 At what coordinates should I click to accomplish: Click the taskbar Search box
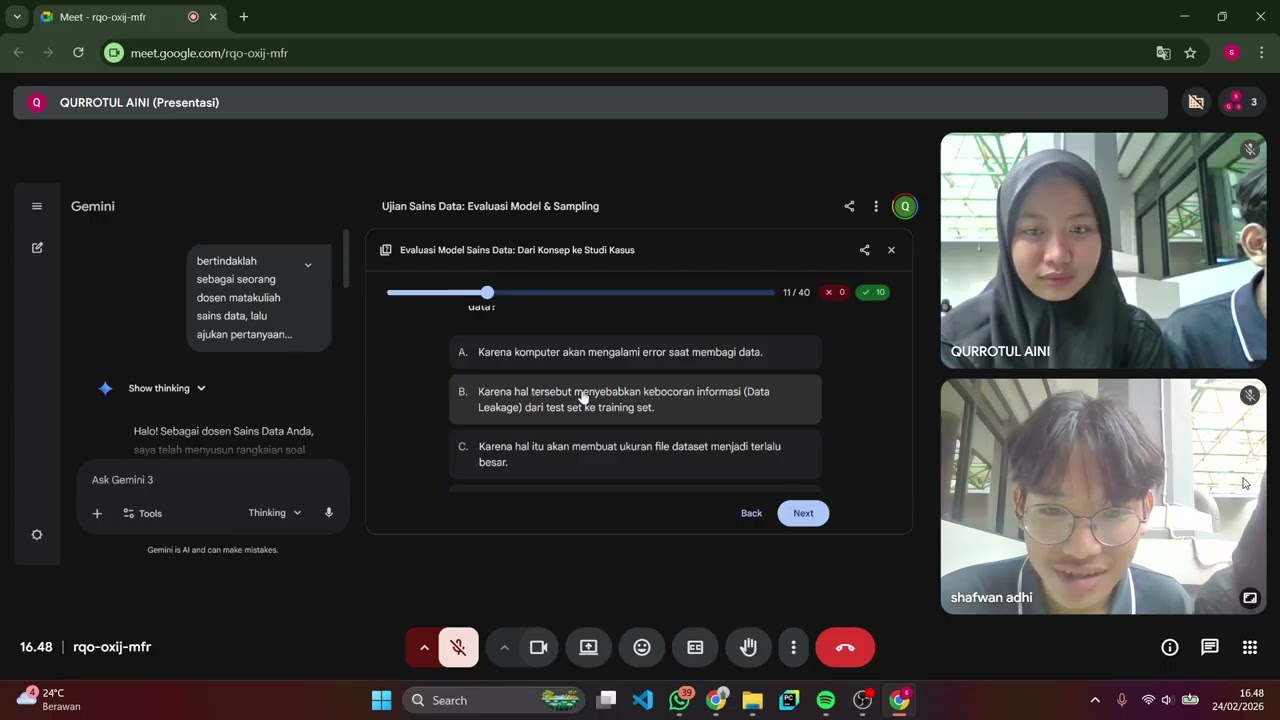pos(494,700)
